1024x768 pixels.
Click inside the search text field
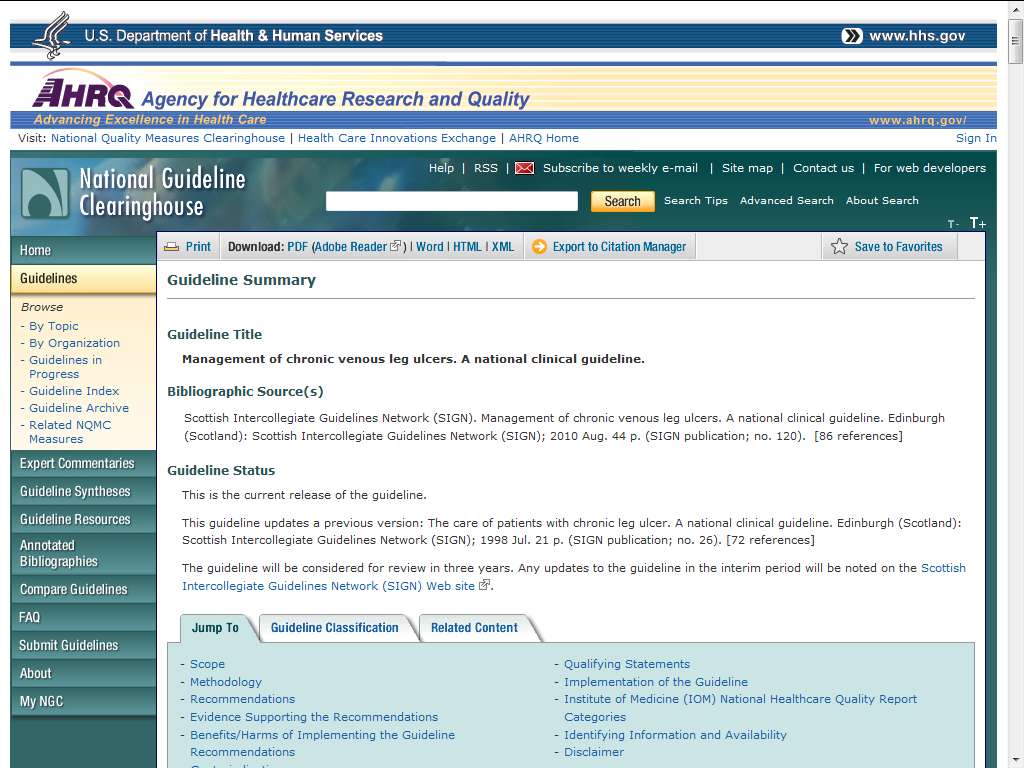[x=452, y=201]
